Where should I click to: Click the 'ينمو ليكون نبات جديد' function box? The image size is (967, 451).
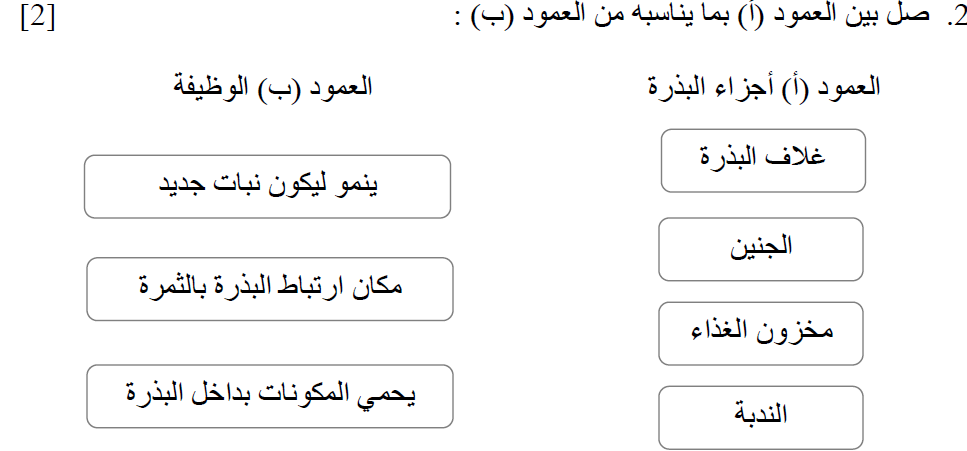(x=267, y=186)
